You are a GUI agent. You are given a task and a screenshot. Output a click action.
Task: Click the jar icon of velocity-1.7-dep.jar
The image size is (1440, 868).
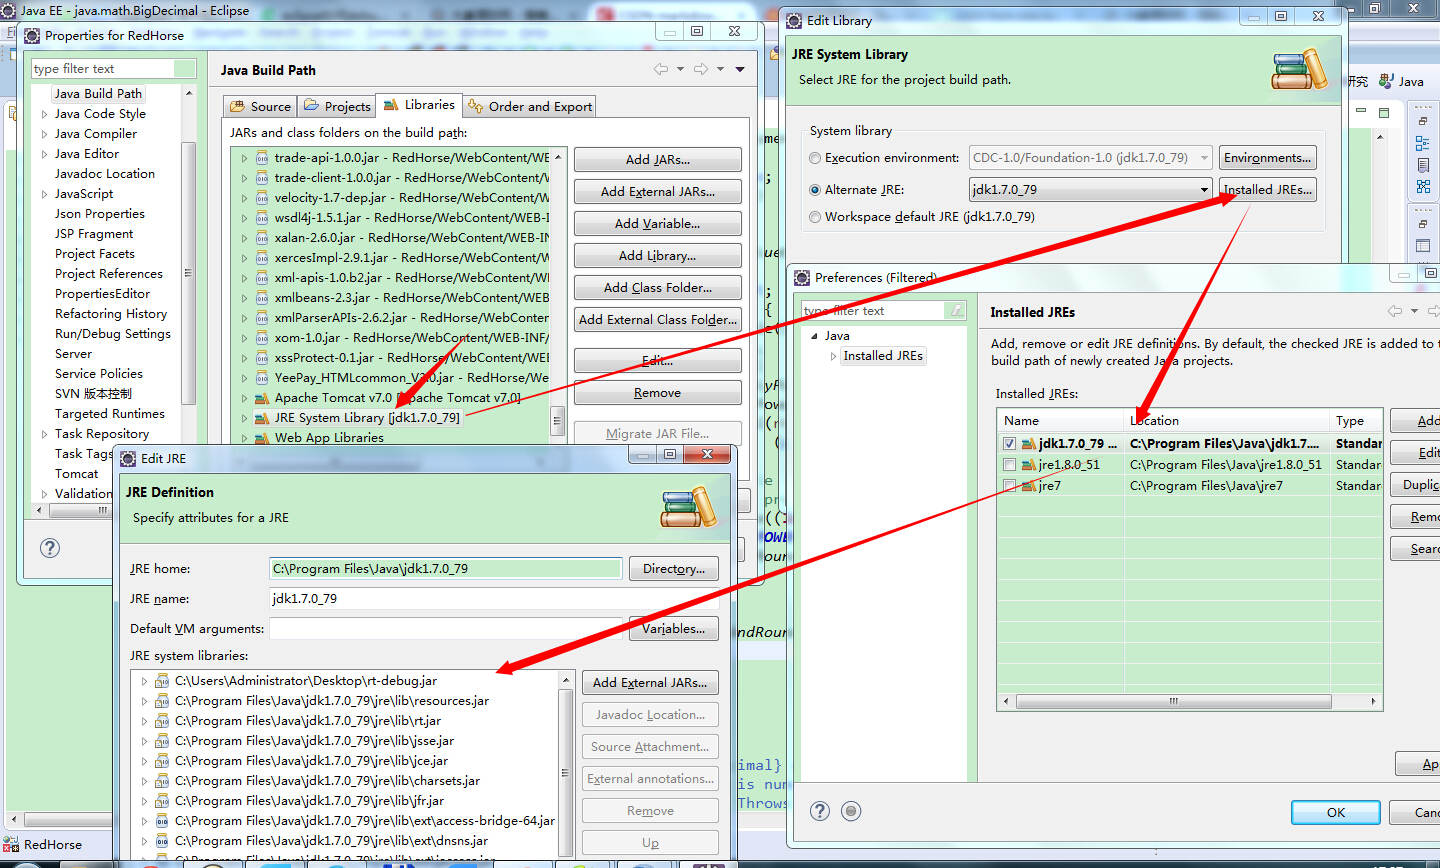(262, 198)
